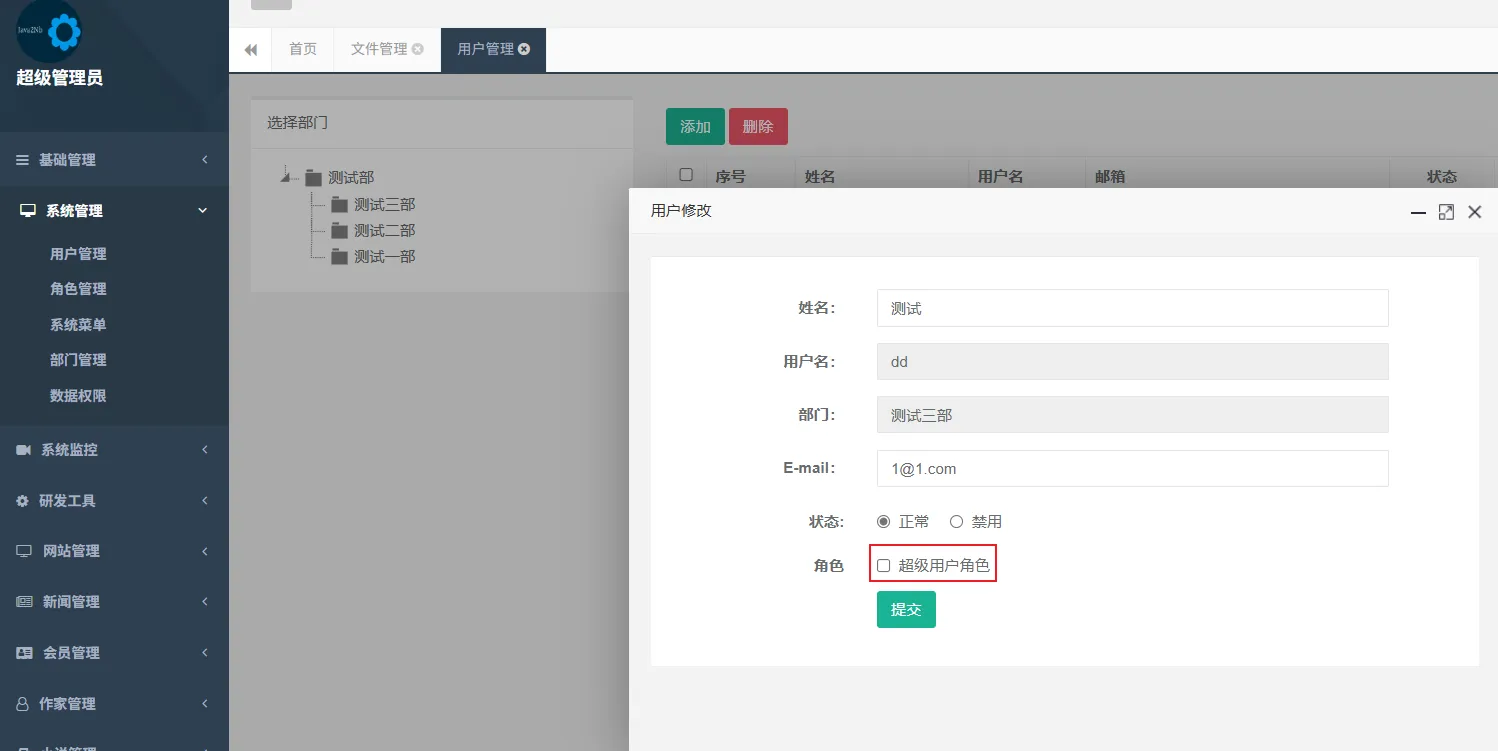The height and width of the screenshot is (751, 1498).
Task: Collapse the 测试部 tree node arrow
Action: coord(286,177)
